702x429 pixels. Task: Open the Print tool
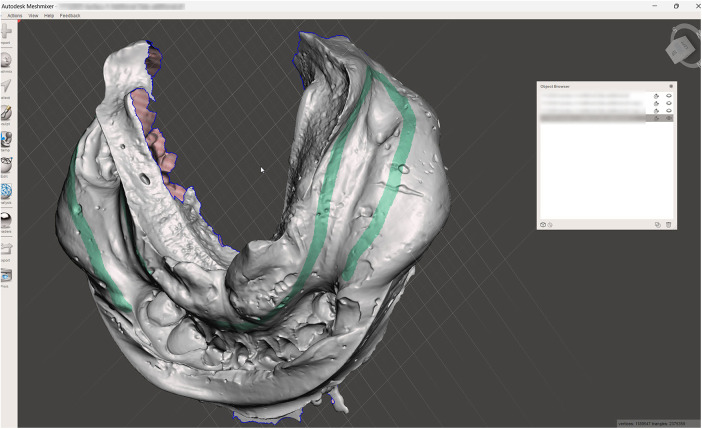[x=6, y=275]
